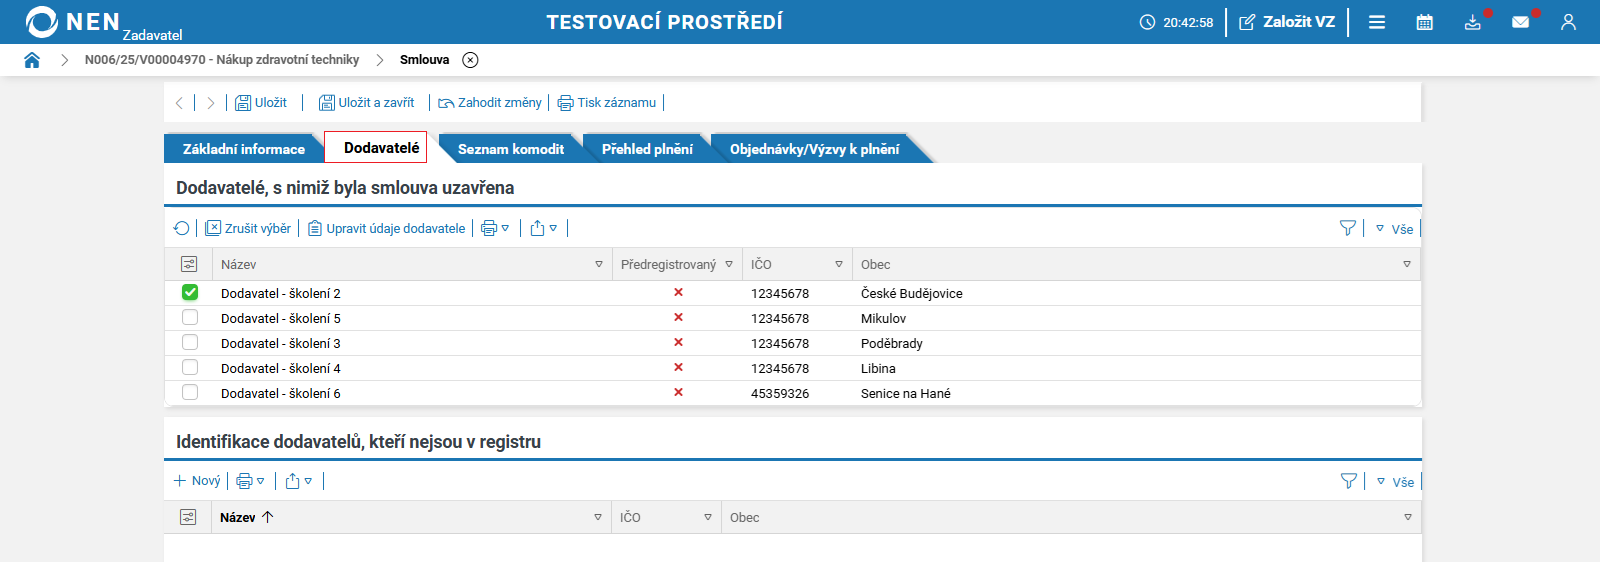This screenshot has height=562, width=1600.
Task: Sort by Název header in unregistered table
Action: coord(246,517)
